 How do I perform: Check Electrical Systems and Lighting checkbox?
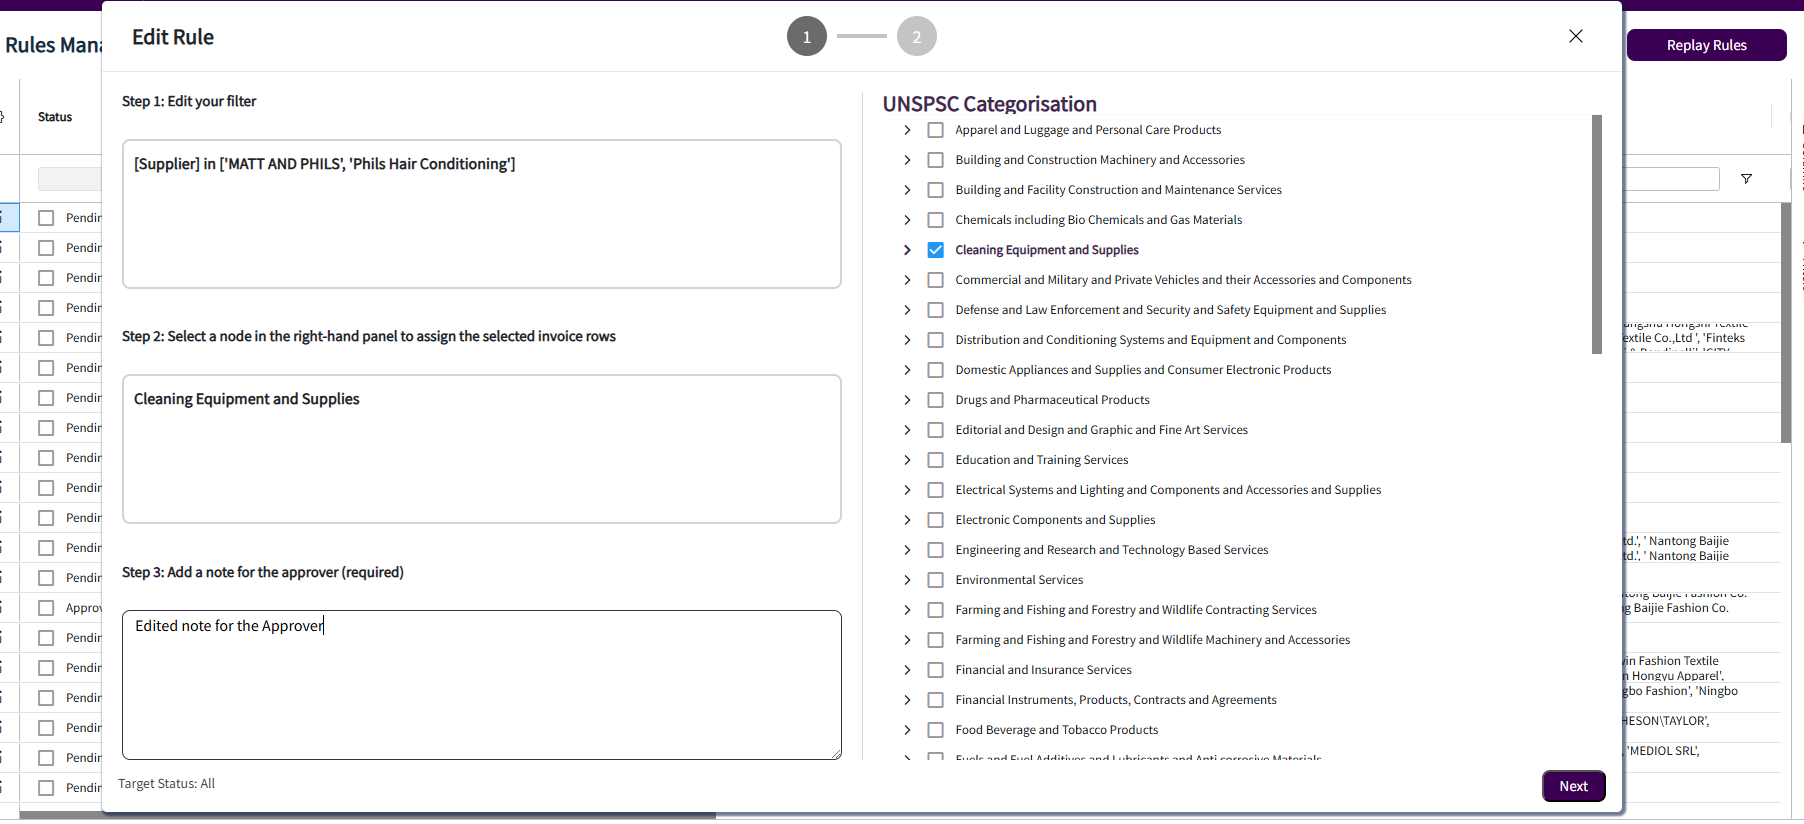point(936,490)
